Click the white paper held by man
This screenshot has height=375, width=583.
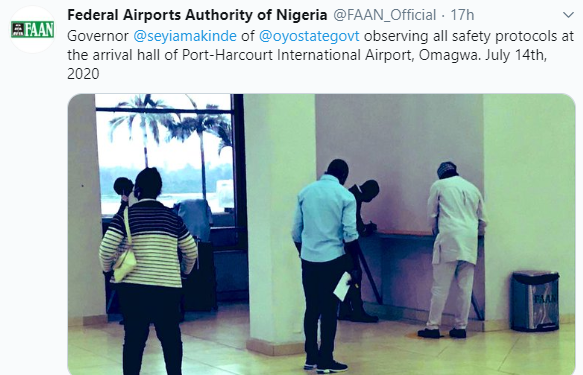pyautogui.click(x=342, y=286)
